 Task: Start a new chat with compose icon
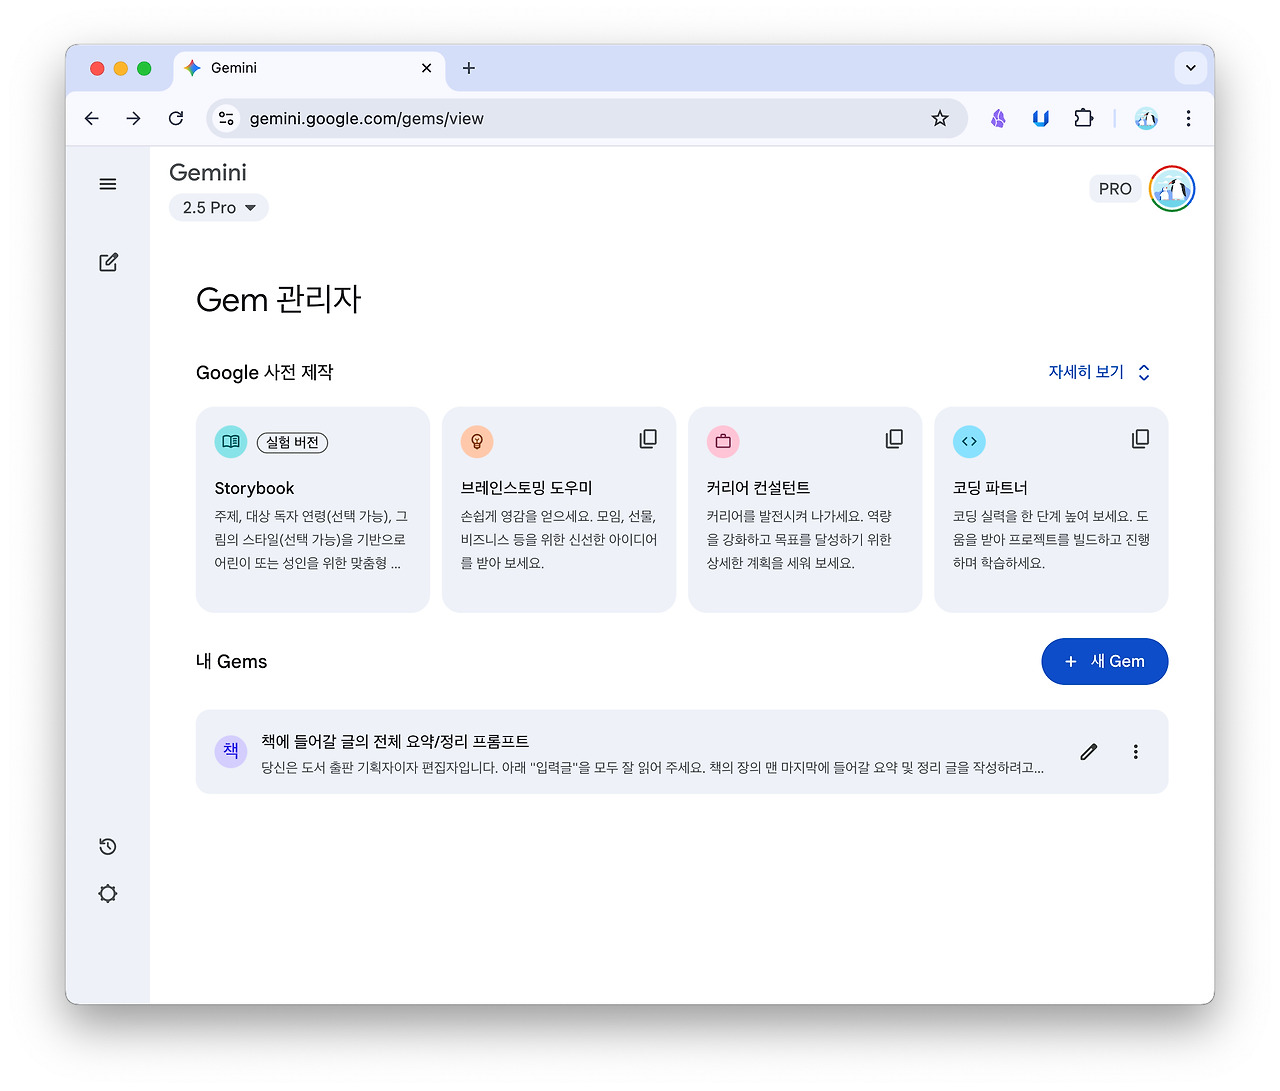[x=108, y=262]
